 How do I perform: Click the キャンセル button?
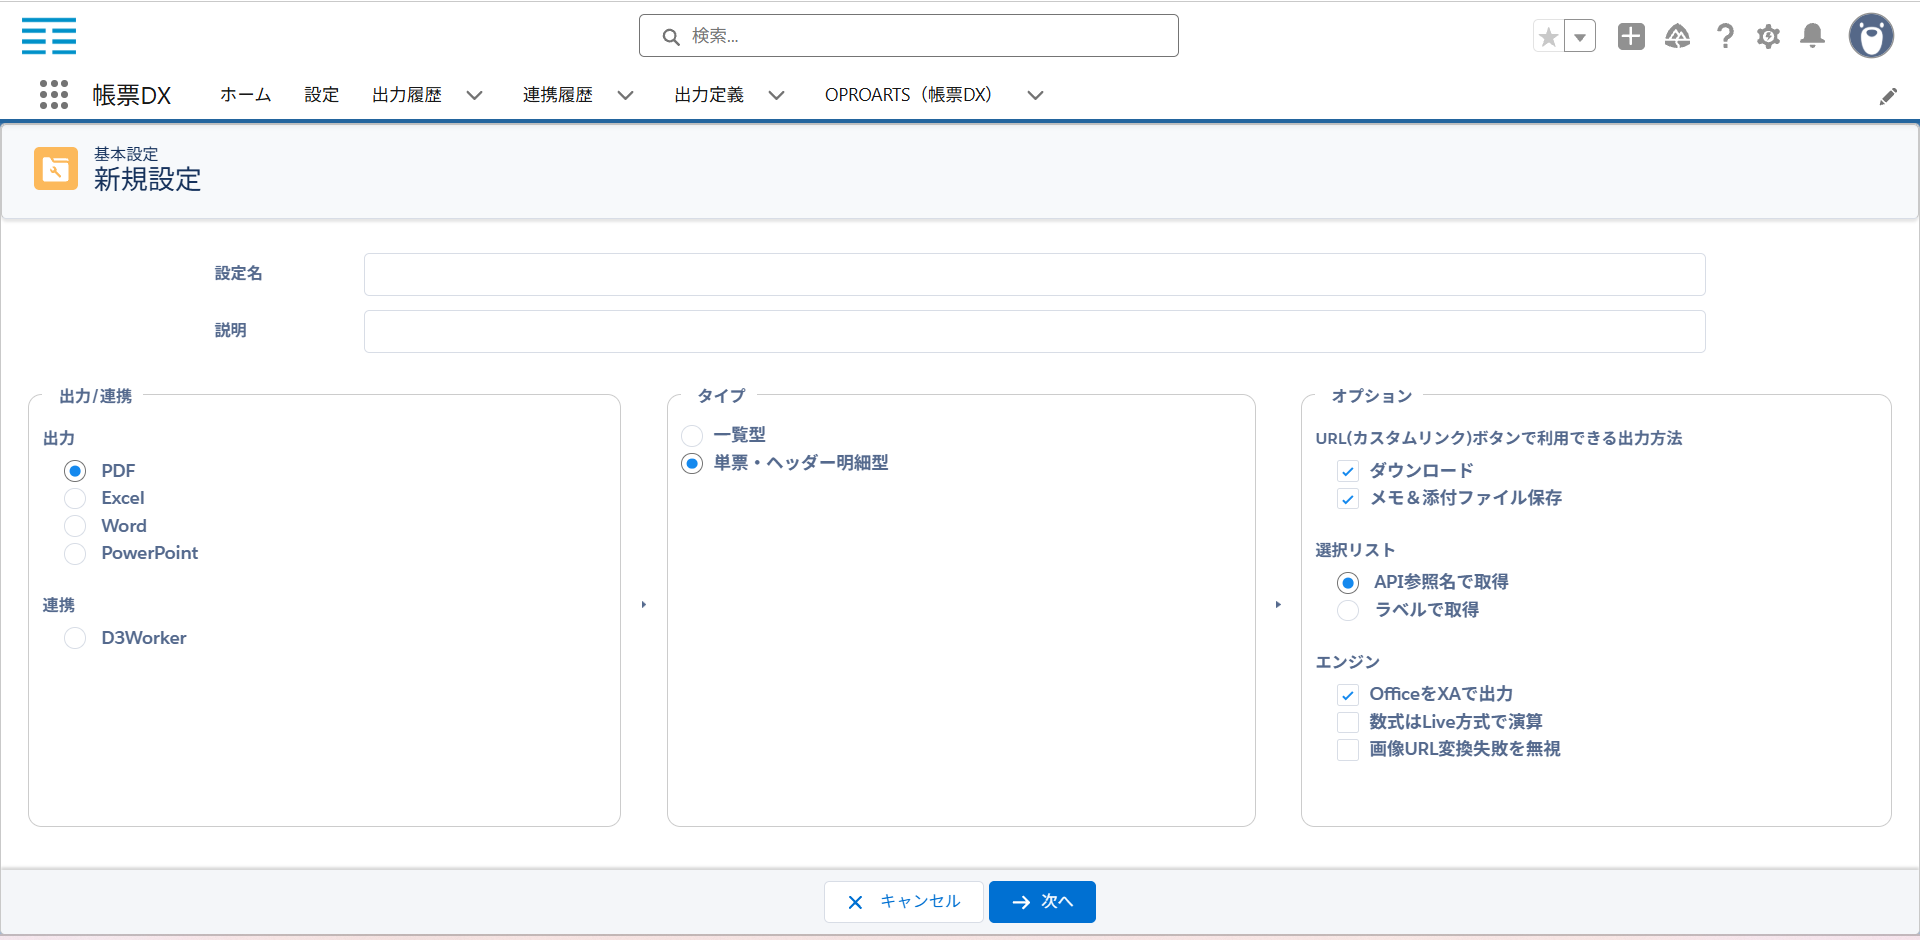point(903,902)
